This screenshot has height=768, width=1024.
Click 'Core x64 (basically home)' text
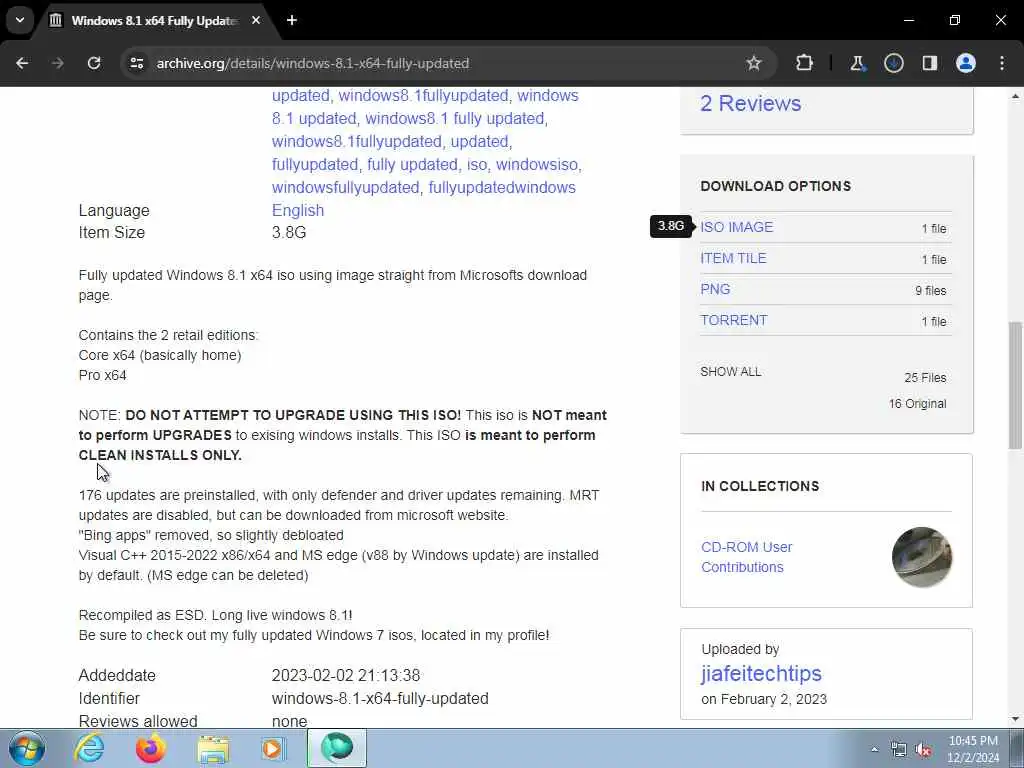point(160,355)
